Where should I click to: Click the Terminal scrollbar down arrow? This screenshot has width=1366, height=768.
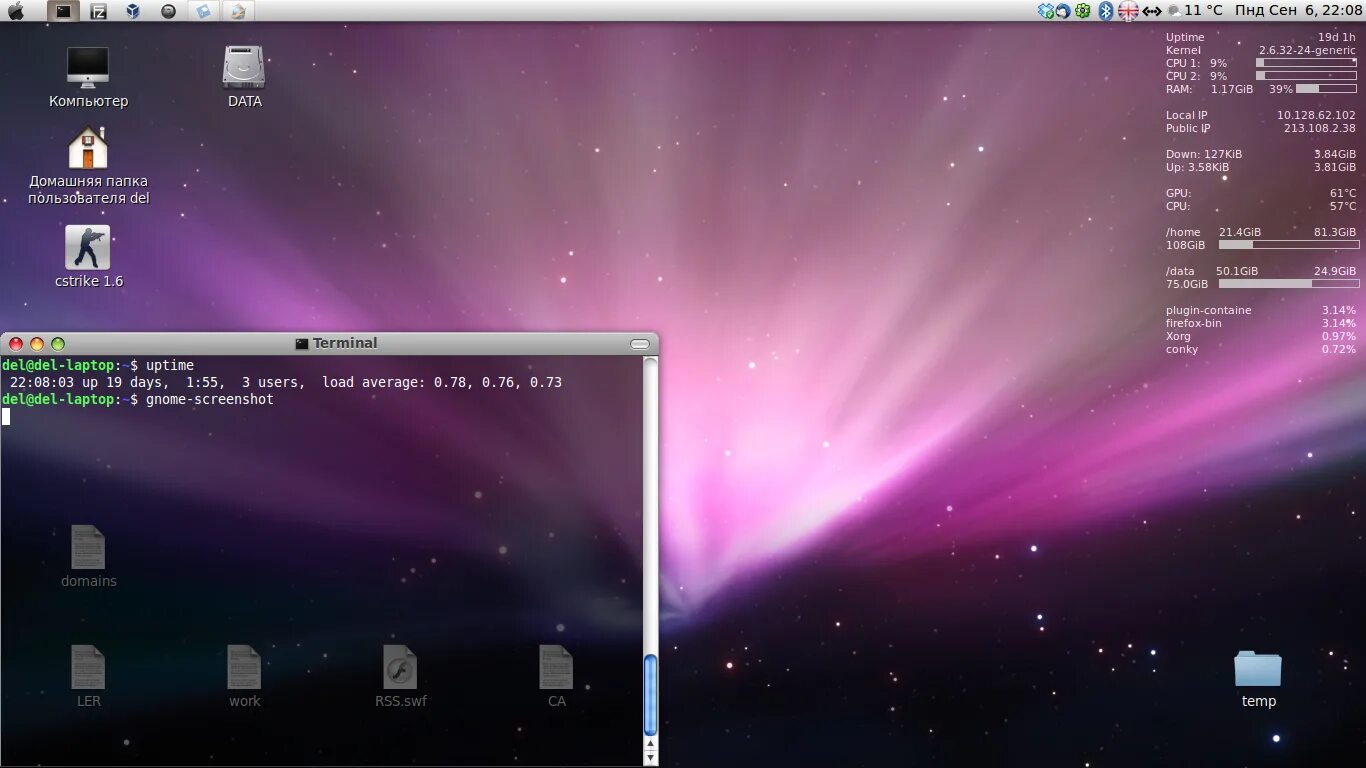(x=651, y=758)
